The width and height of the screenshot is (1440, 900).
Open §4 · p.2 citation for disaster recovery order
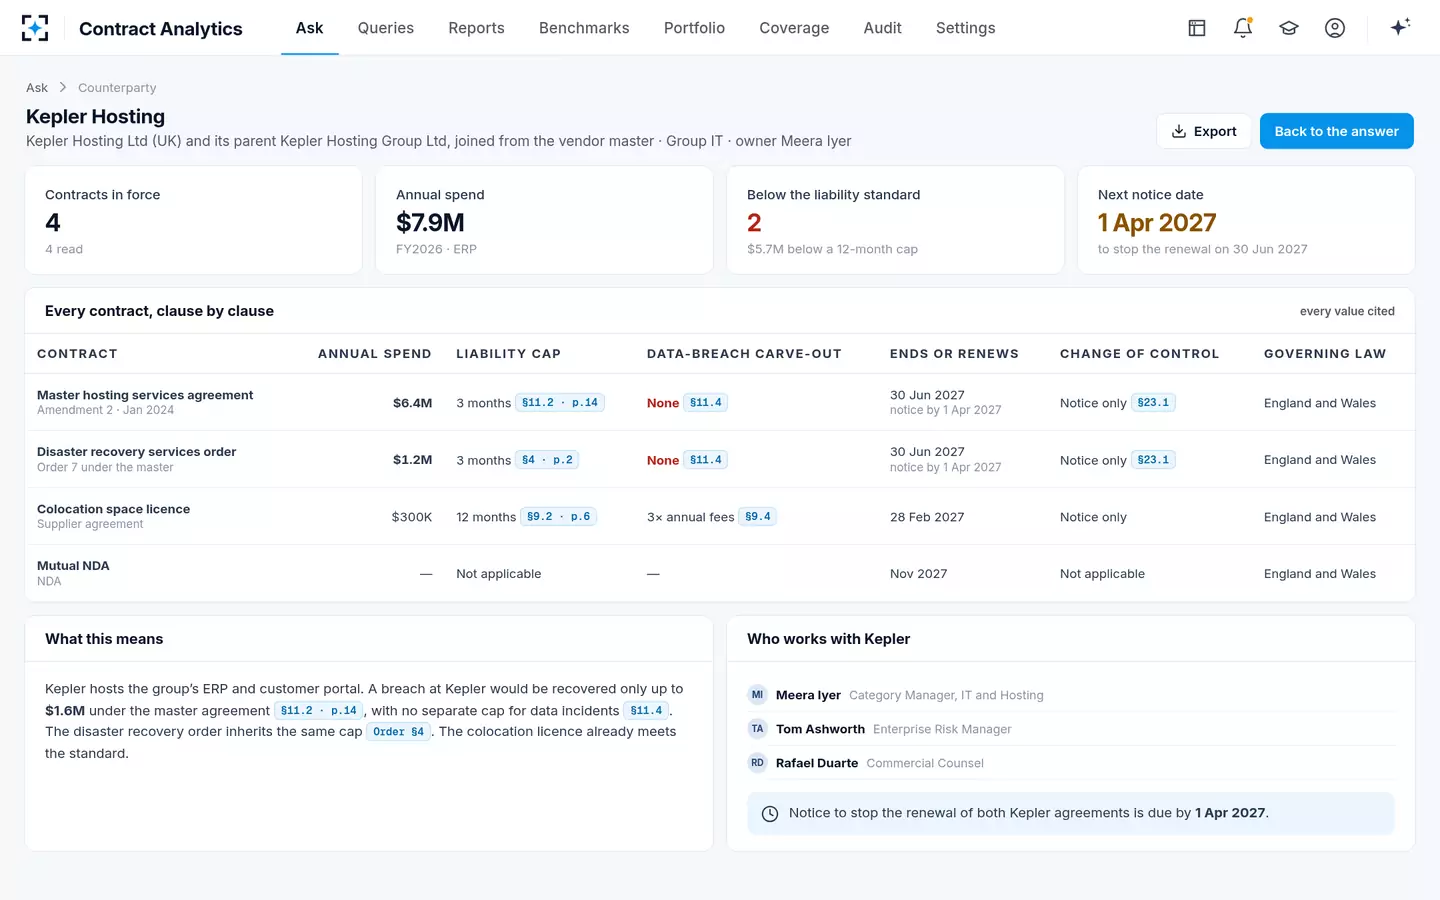click(x=547, y=460)
